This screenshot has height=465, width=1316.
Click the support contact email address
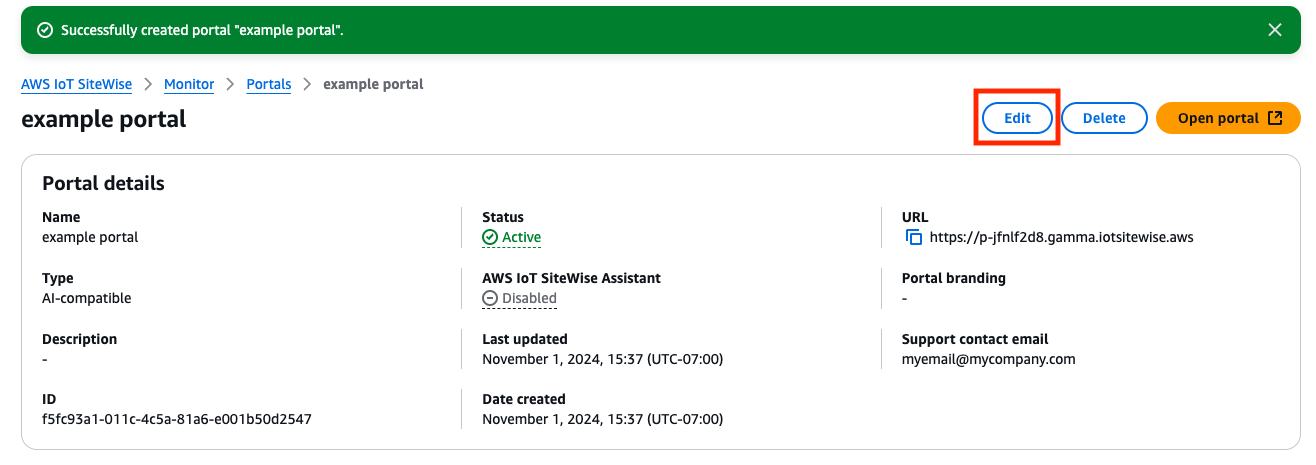[x=988, y=359]
